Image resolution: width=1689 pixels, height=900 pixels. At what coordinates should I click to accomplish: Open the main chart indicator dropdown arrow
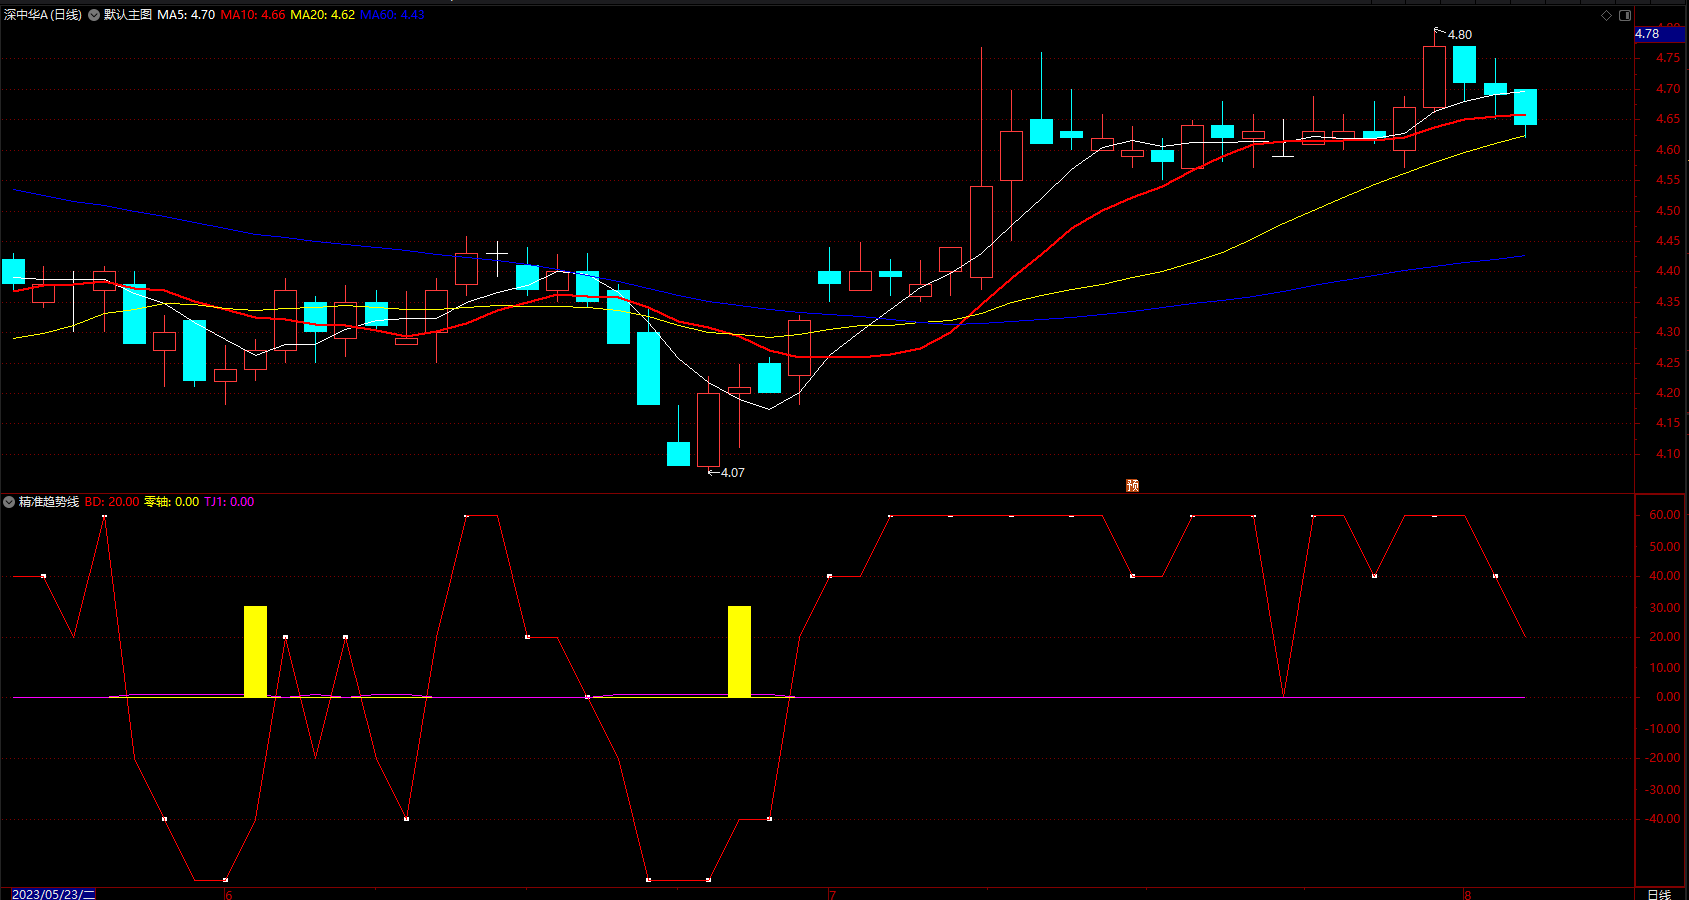point(94,15)
